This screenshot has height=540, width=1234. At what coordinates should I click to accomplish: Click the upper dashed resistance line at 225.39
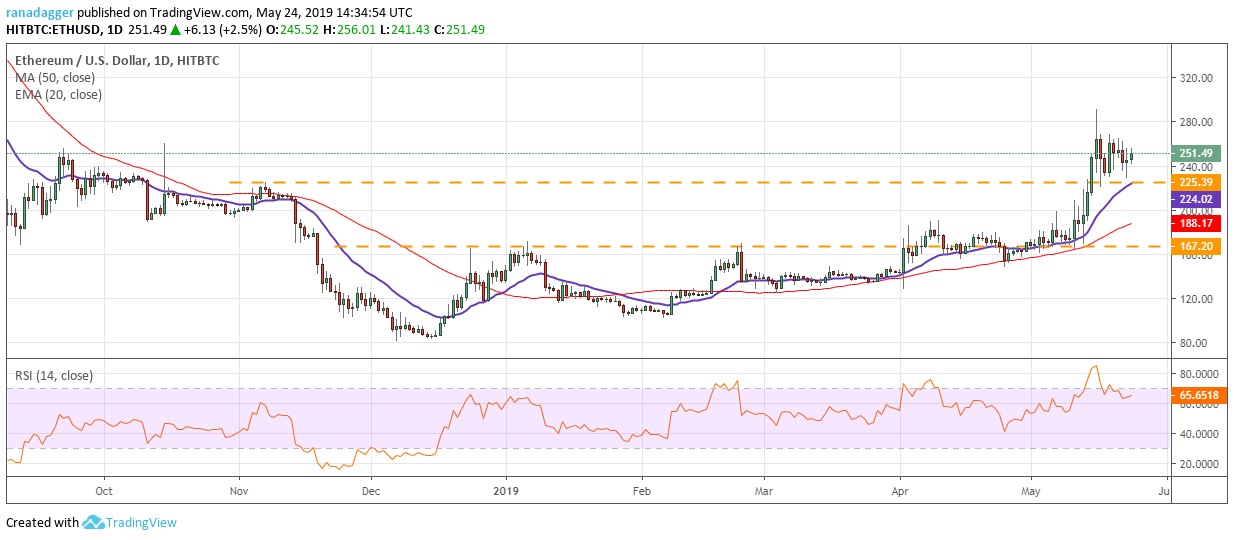700,182
